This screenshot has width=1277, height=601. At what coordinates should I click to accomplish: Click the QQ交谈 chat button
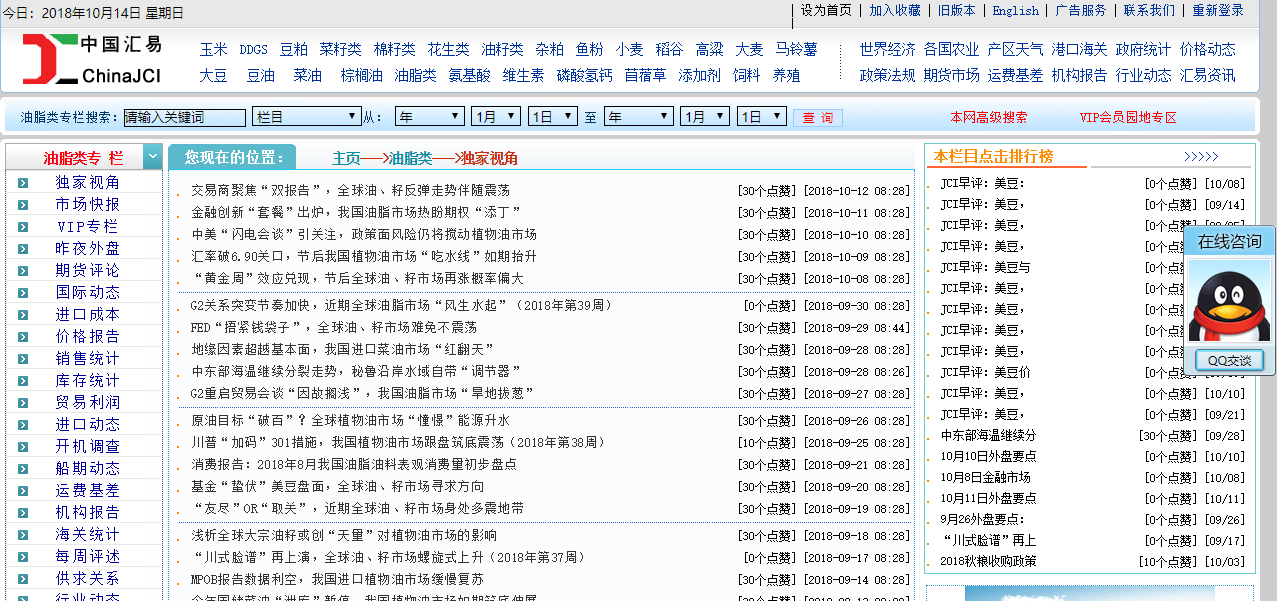[1229, 361]
